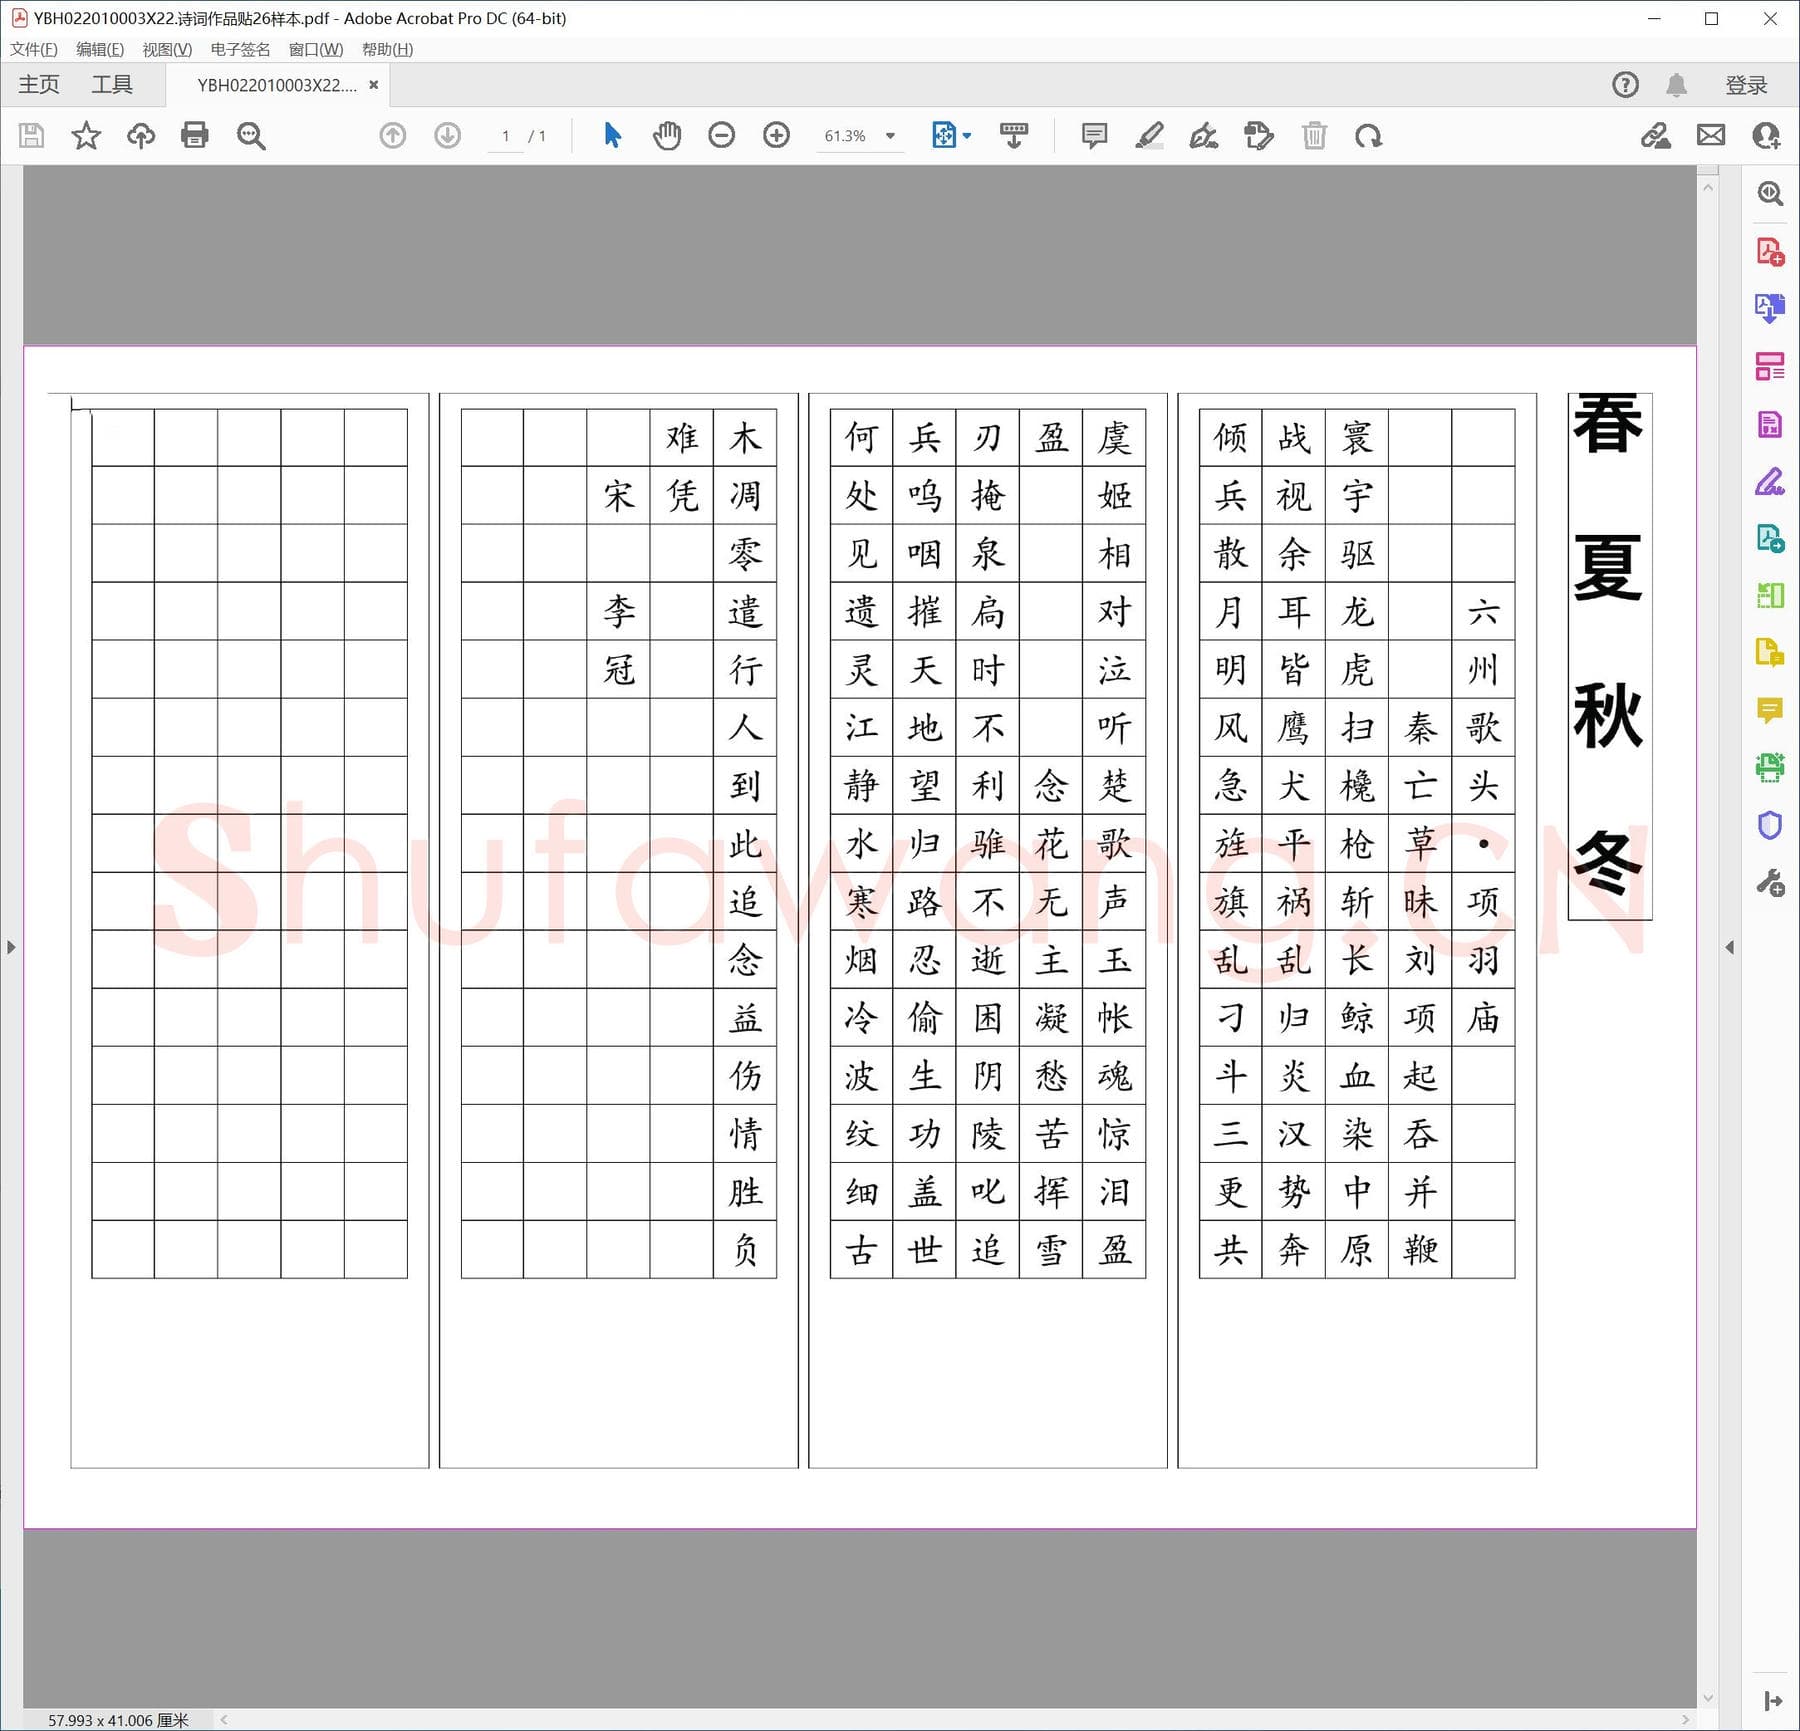The height and width of the screenshot is (1731, 1800).
Task: Open the 电子签名 menu
Action: 240,49
